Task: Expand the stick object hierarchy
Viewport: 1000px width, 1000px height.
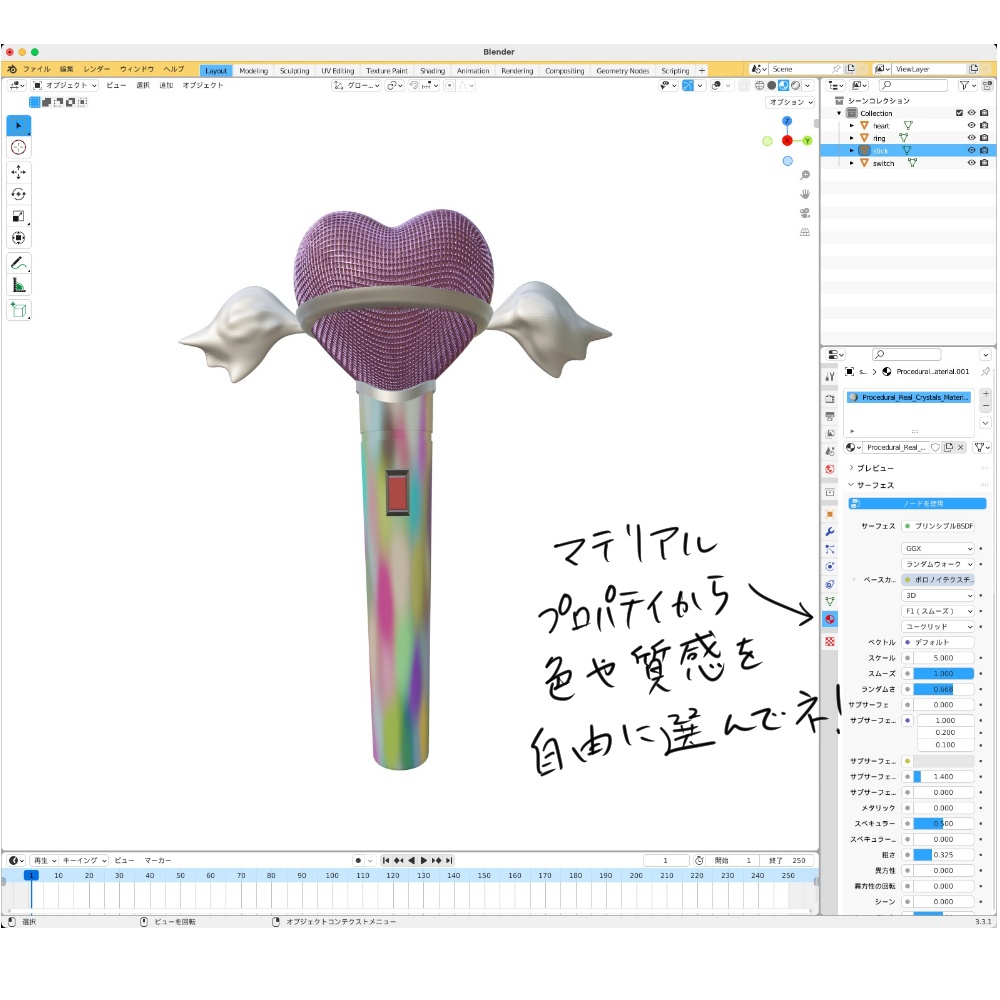Action: pyautogui.click(x=852, y=150)
